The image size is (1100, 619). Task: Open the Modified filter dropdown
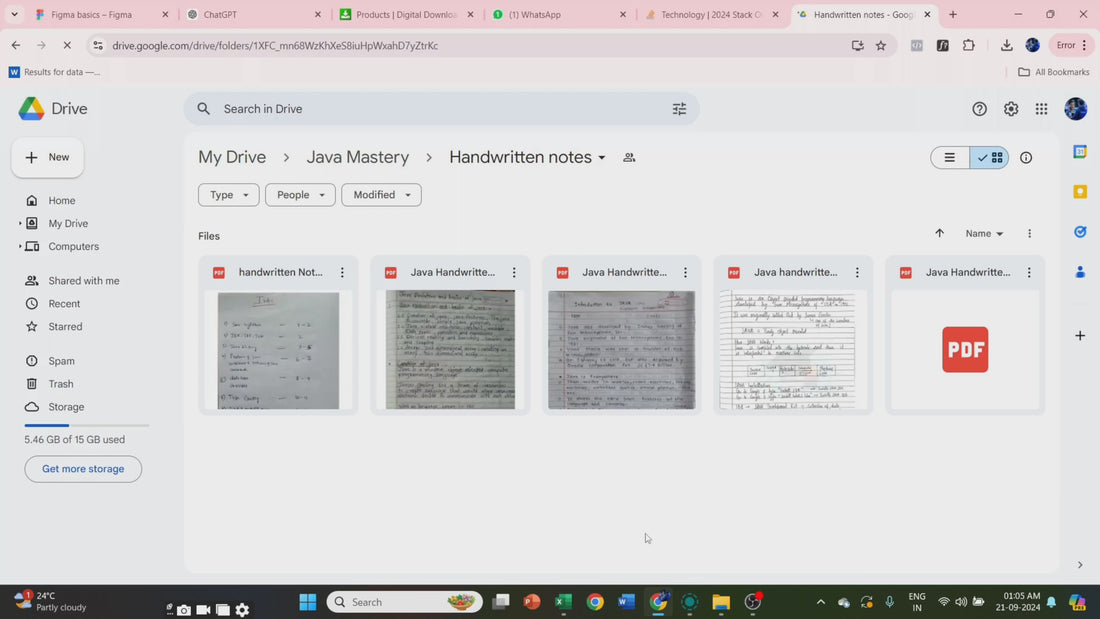click(x=381, y=195)
